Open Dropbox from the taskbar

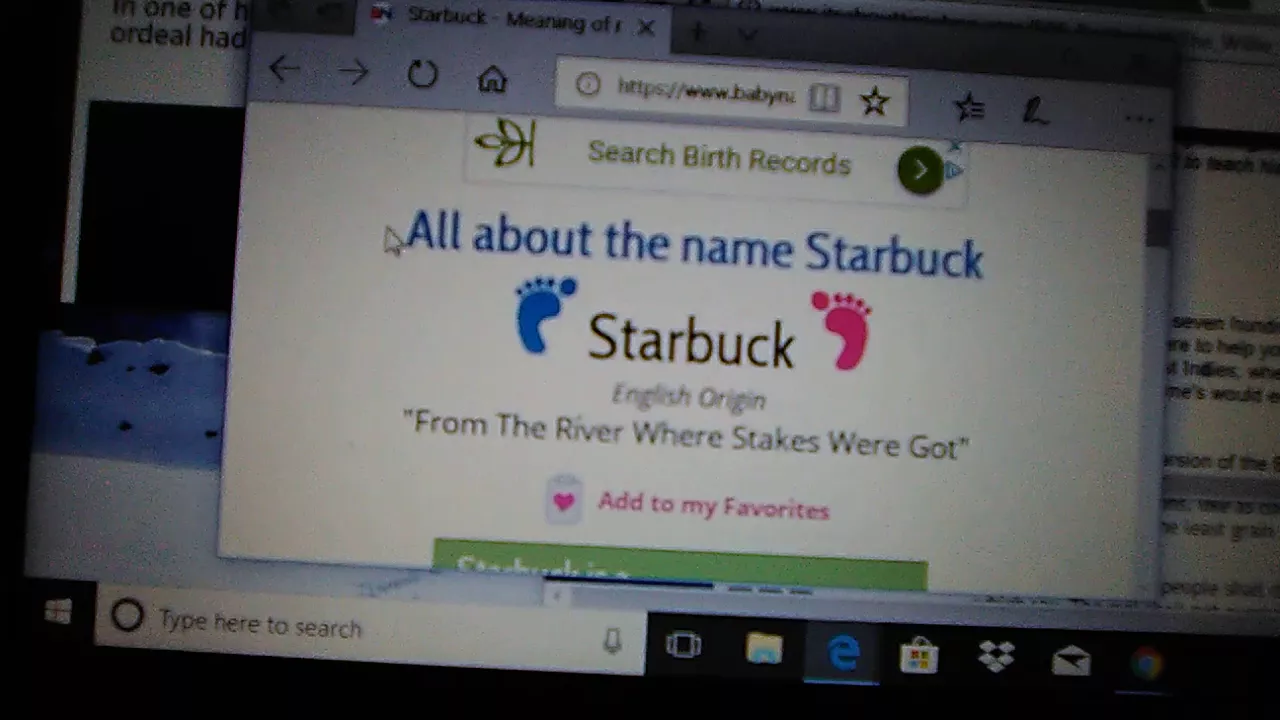(x=995, y=658)
